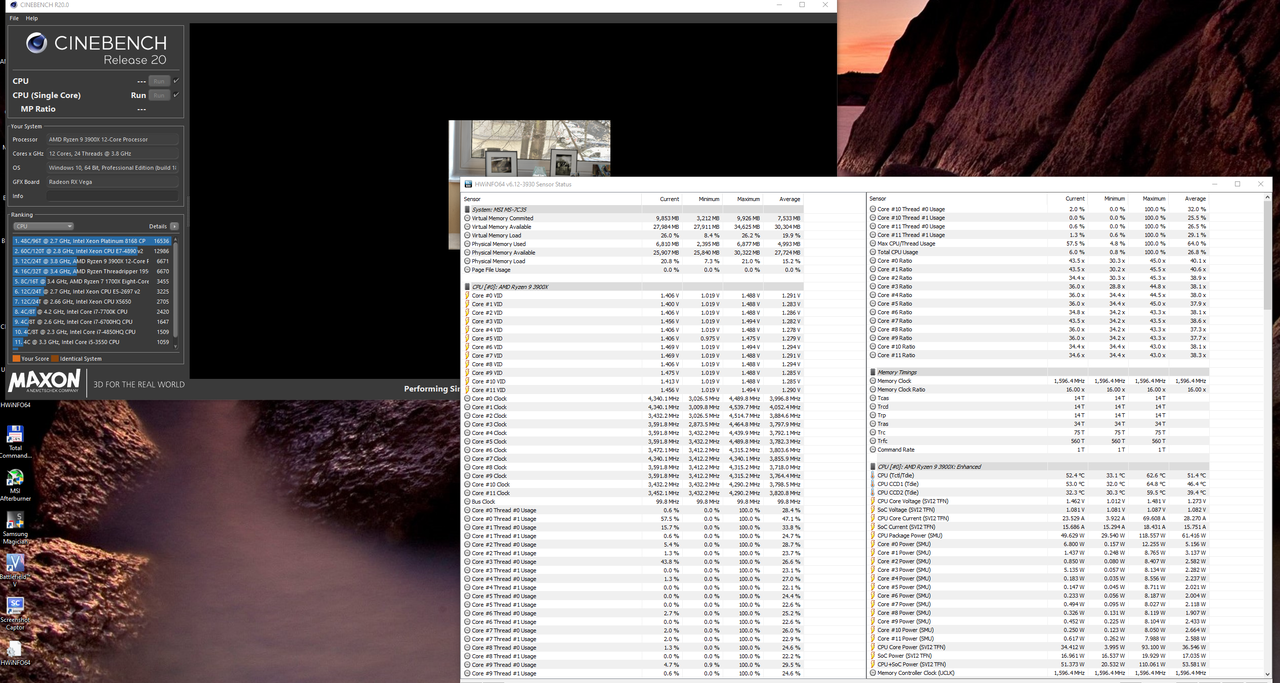Click the Memory Timings section chip icon

[x=872, y=373]
